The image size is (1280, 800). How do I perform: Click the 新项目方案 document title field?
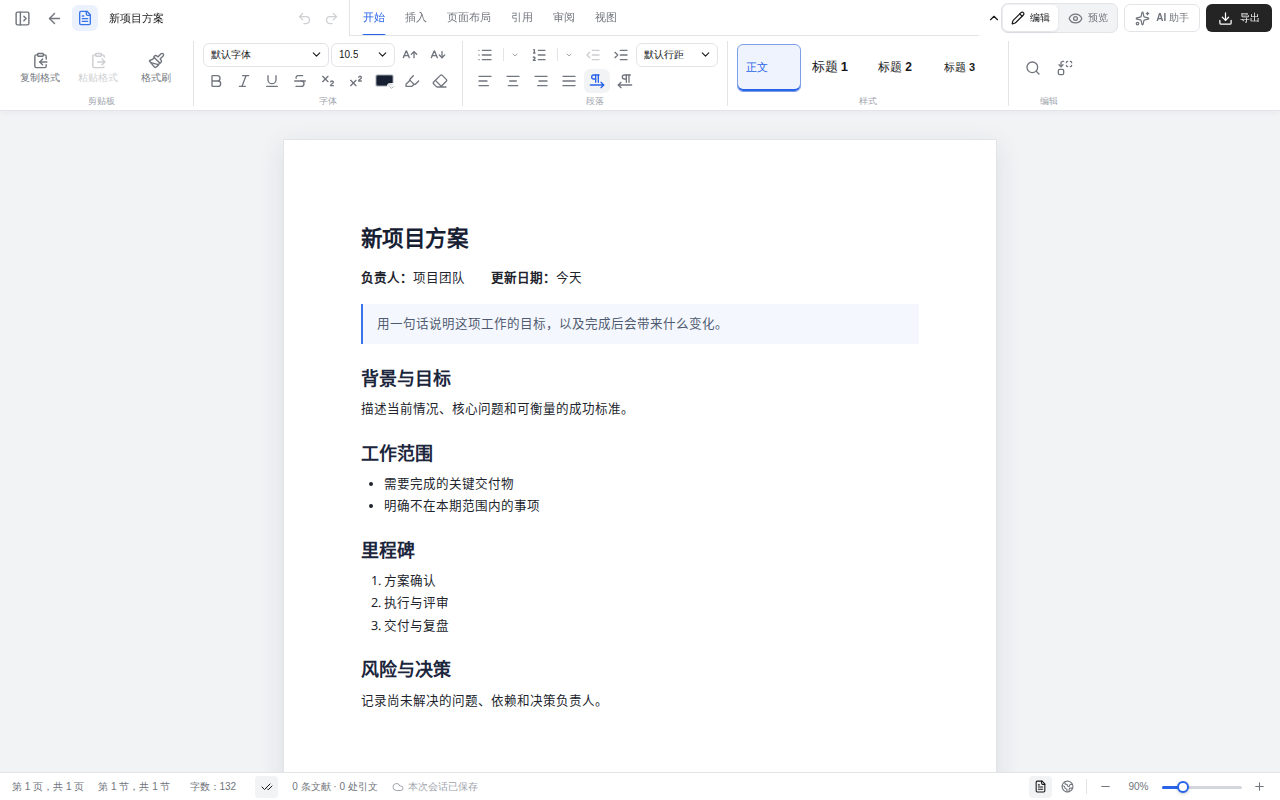pos(136,18)
